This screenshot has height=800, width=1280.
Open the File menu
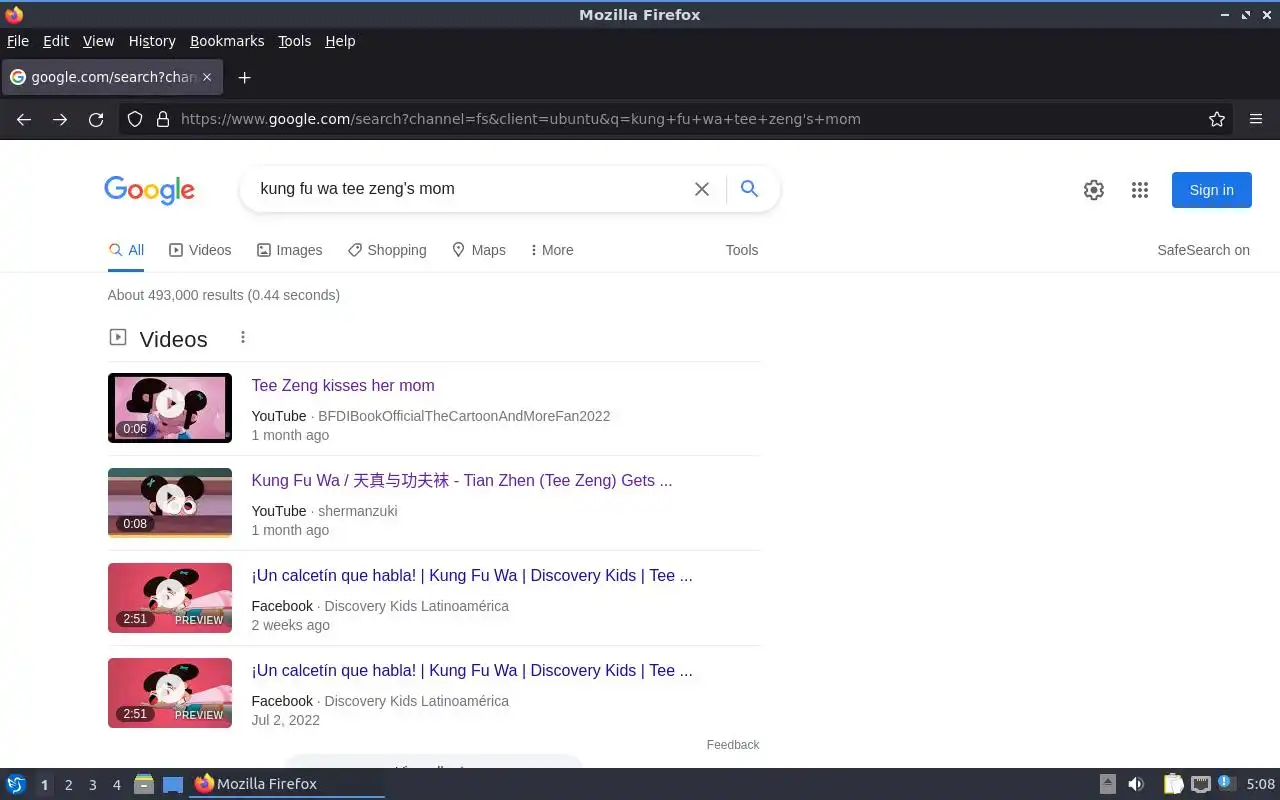pyautogui.click(x=18, y=41)
